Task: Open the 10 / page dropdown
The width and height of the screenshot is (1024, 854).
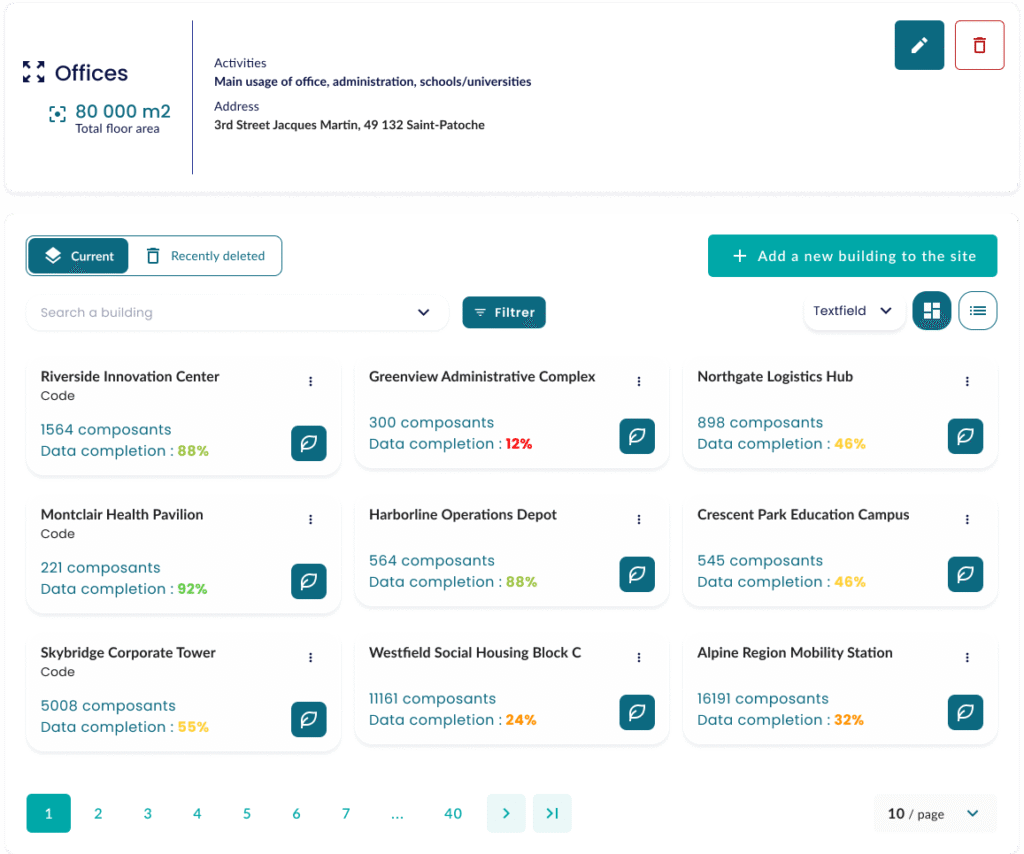Action: 934,814
